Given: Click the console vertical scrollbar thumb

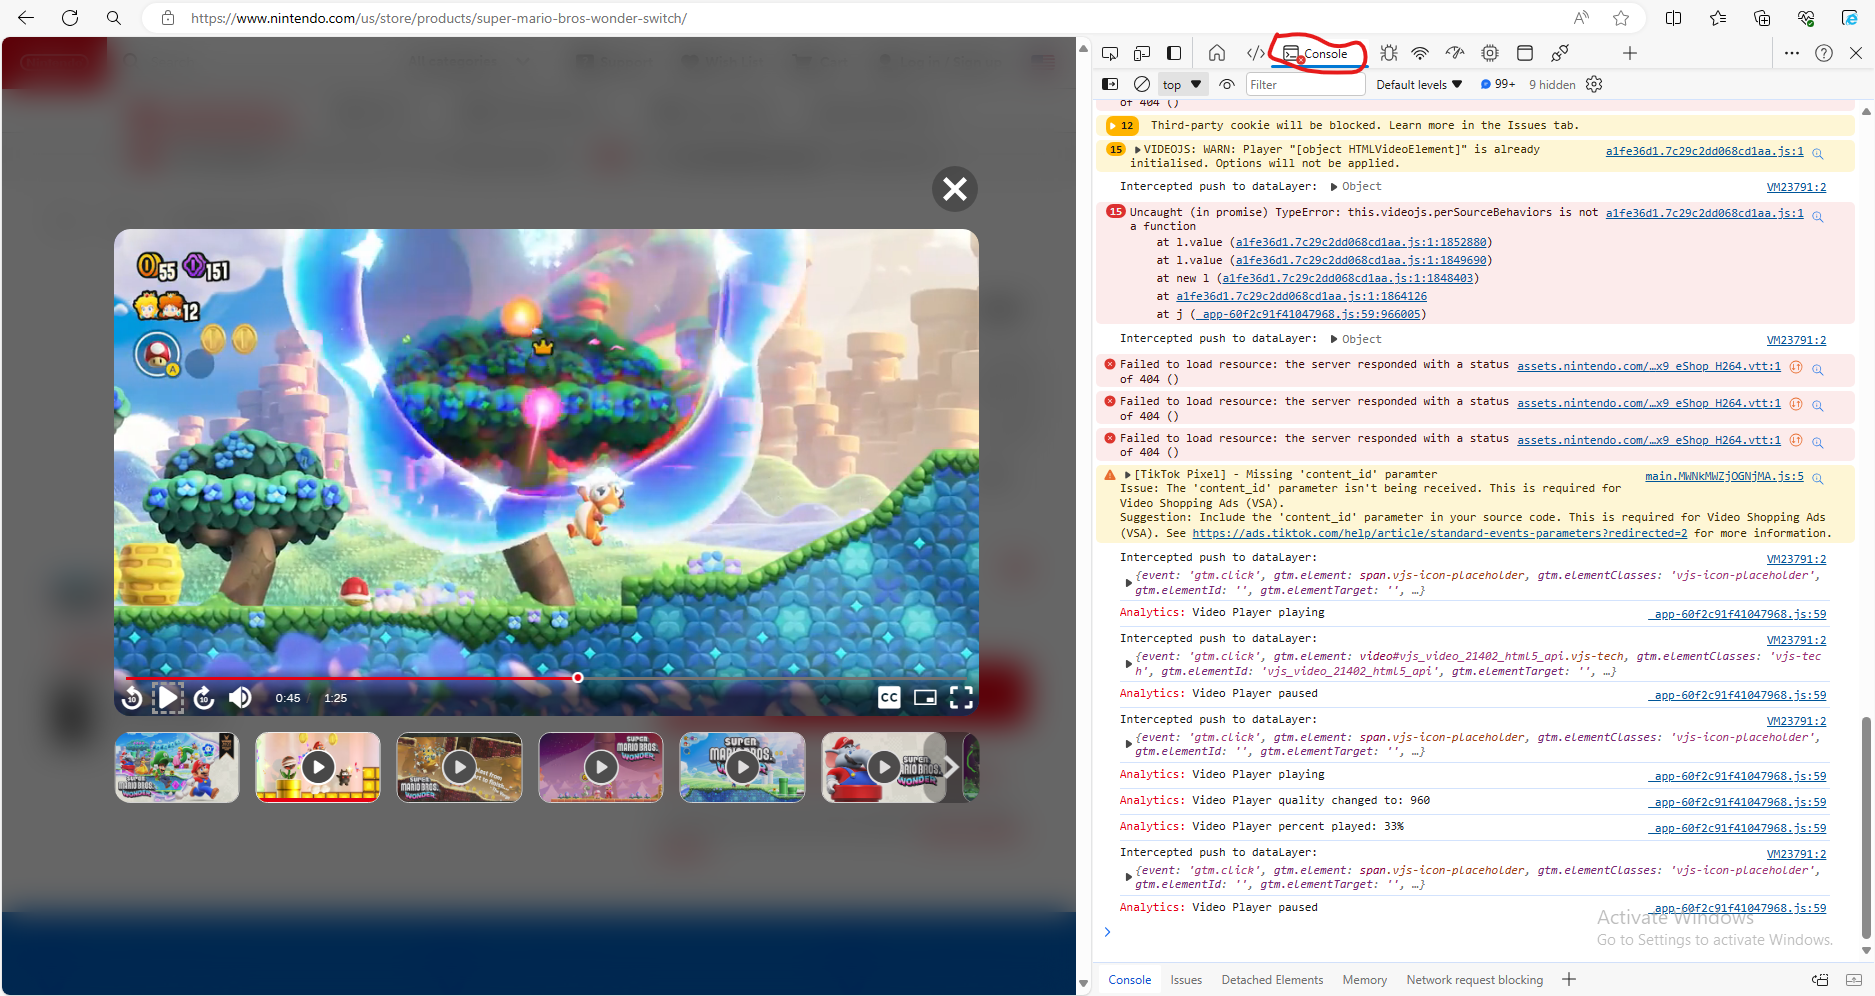Looking at the screenshot, I should coord(1865,828).
